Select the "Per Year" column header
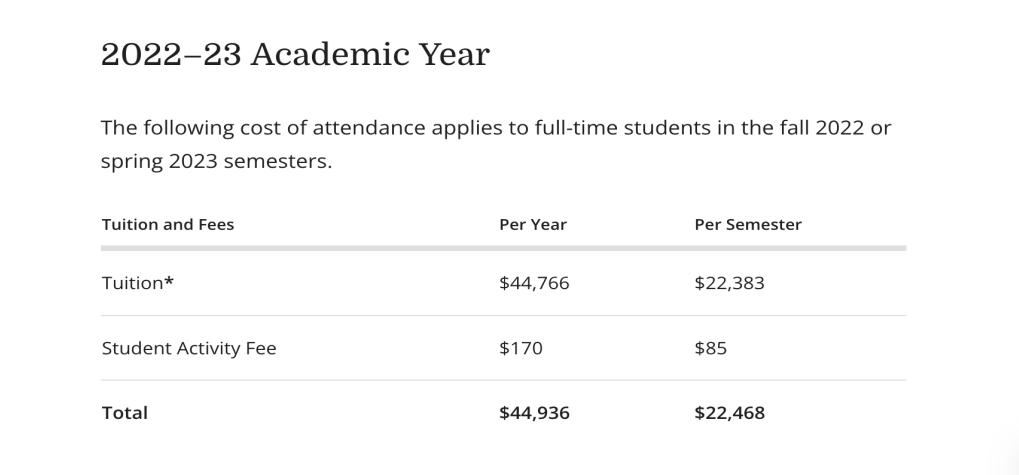 (533, 225)
